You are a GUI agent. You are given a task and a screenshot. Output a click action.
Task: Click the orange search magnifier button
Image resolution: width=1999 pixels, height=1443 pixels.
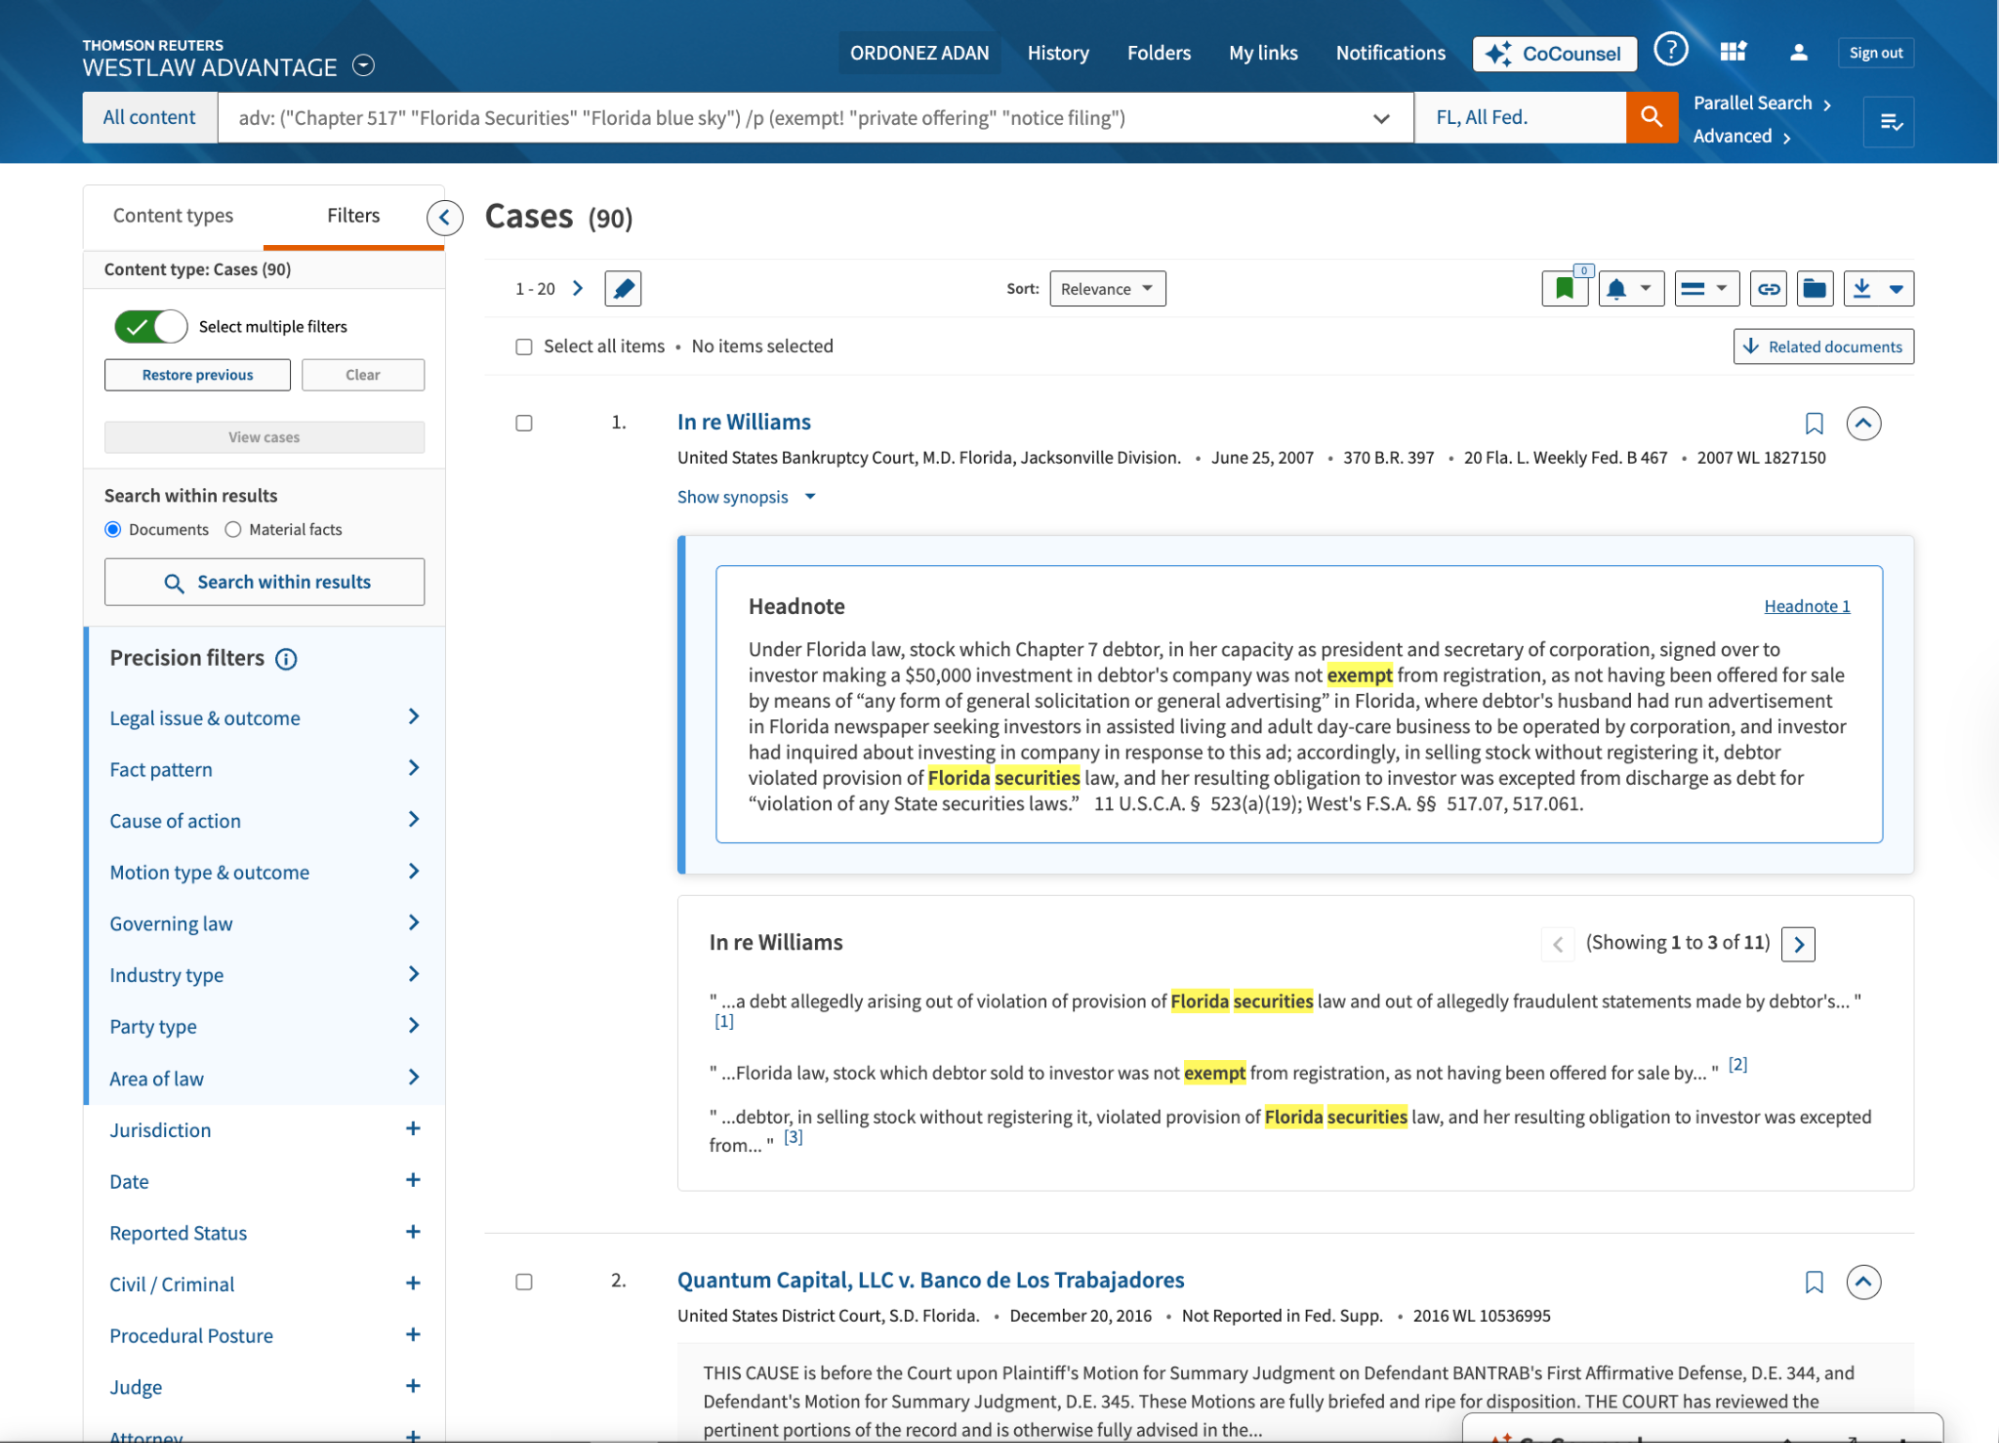(x=1651, y=117)
